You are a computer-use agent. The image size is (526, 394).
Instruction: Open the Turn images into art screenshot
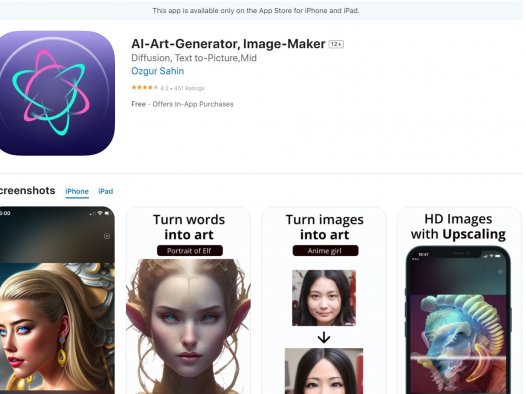[324, 301]
